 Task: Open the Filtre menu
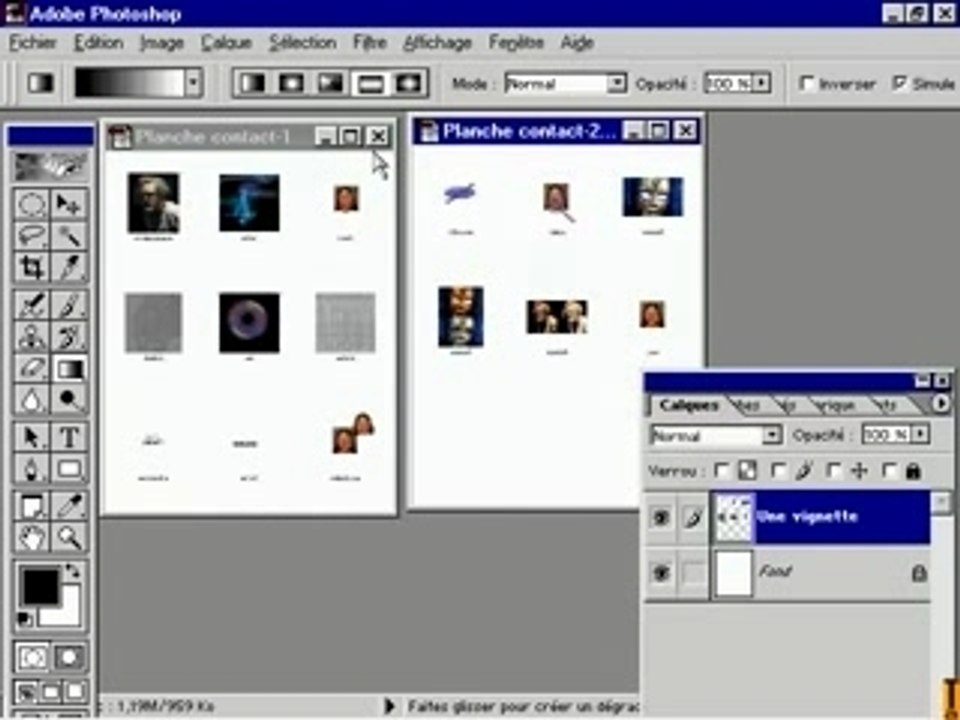(x=370, y=43)
